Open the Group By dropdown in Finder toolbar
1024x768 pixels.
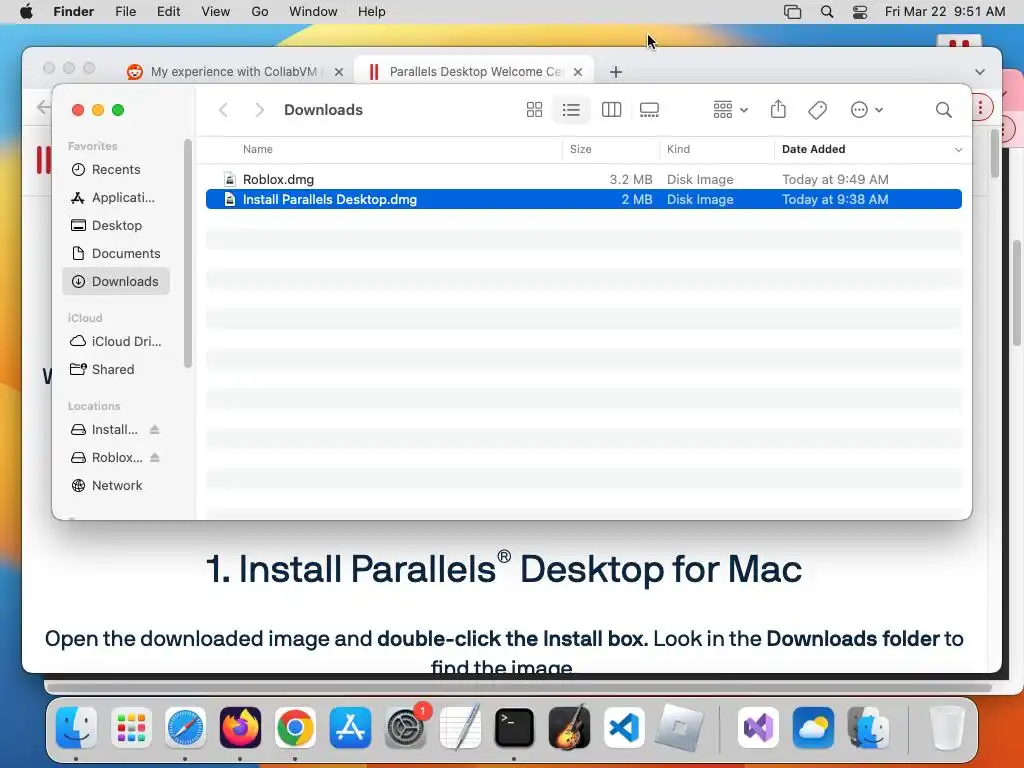click(x=730, y=110)
